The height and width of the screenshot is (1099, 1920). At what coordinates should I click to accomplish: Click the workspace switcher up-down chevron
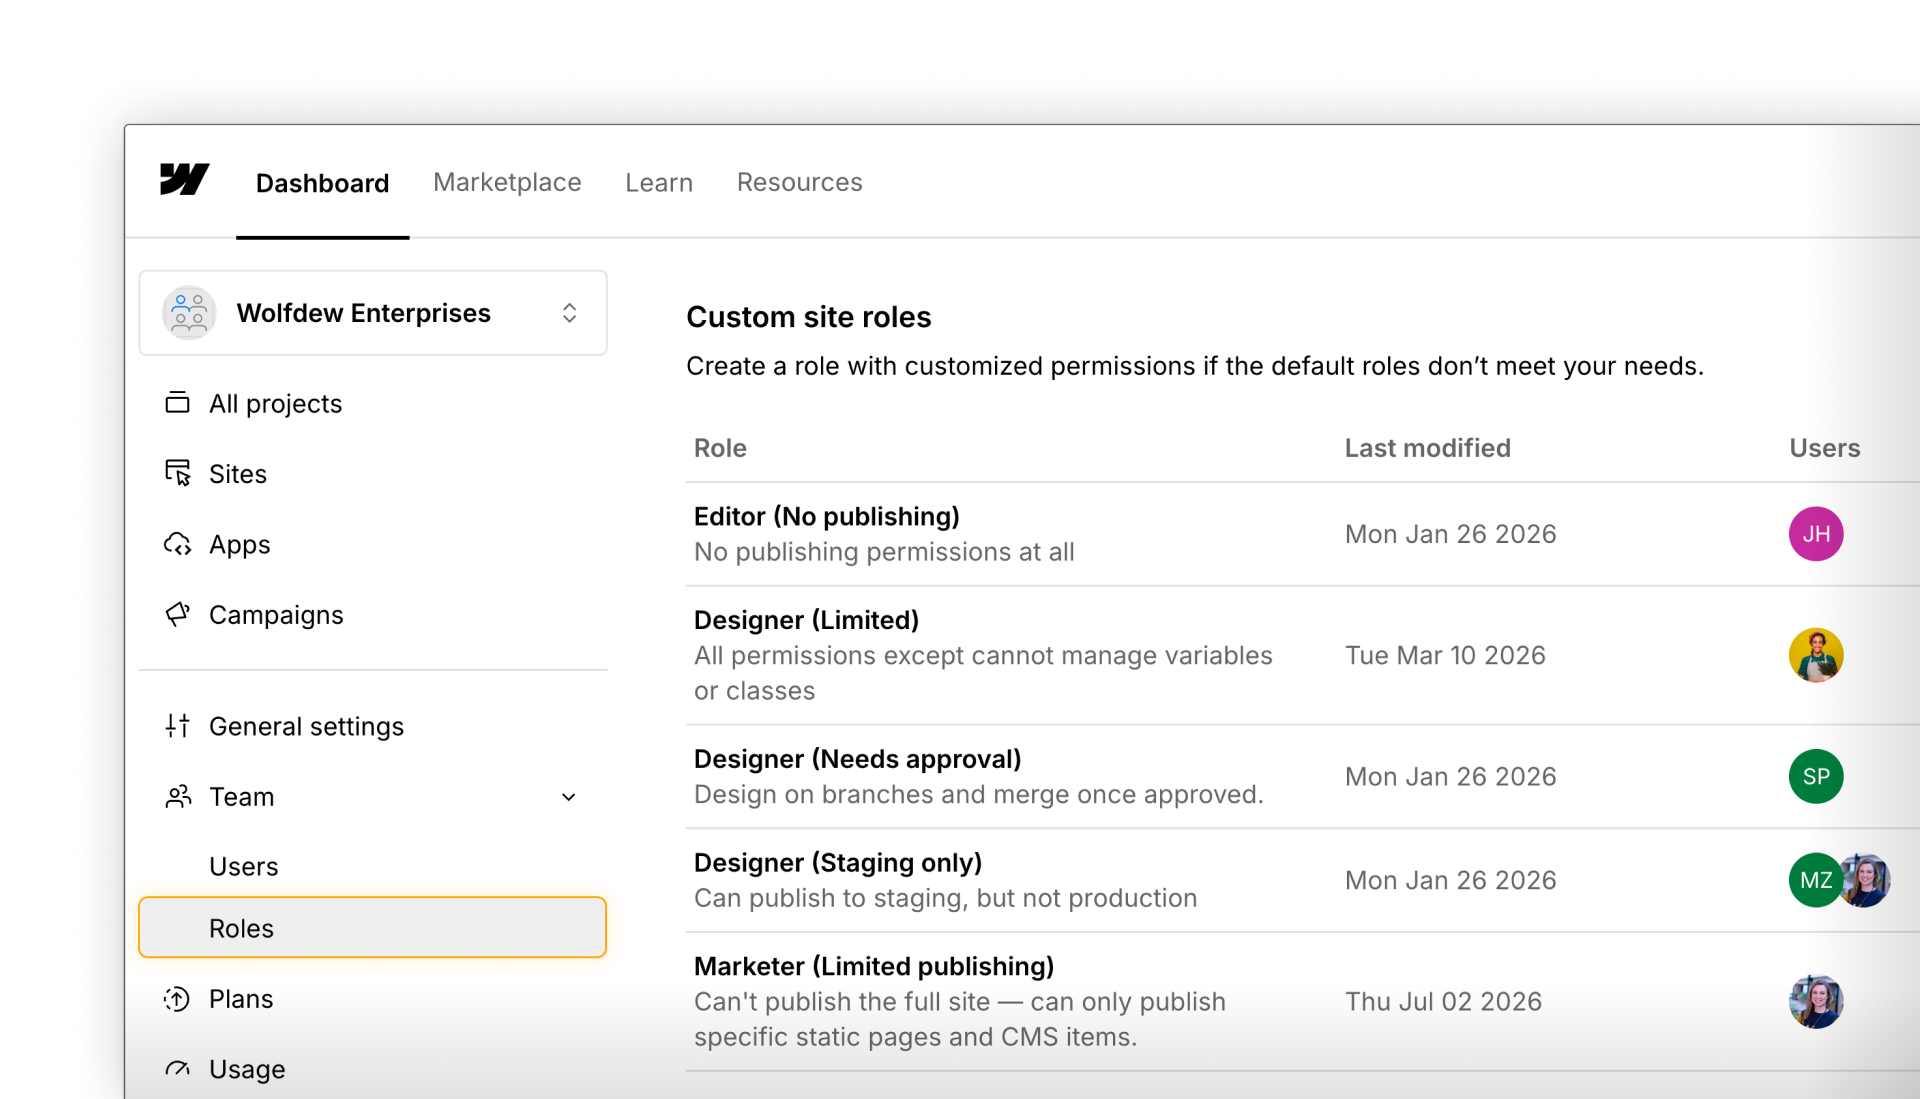click(569, 313)
